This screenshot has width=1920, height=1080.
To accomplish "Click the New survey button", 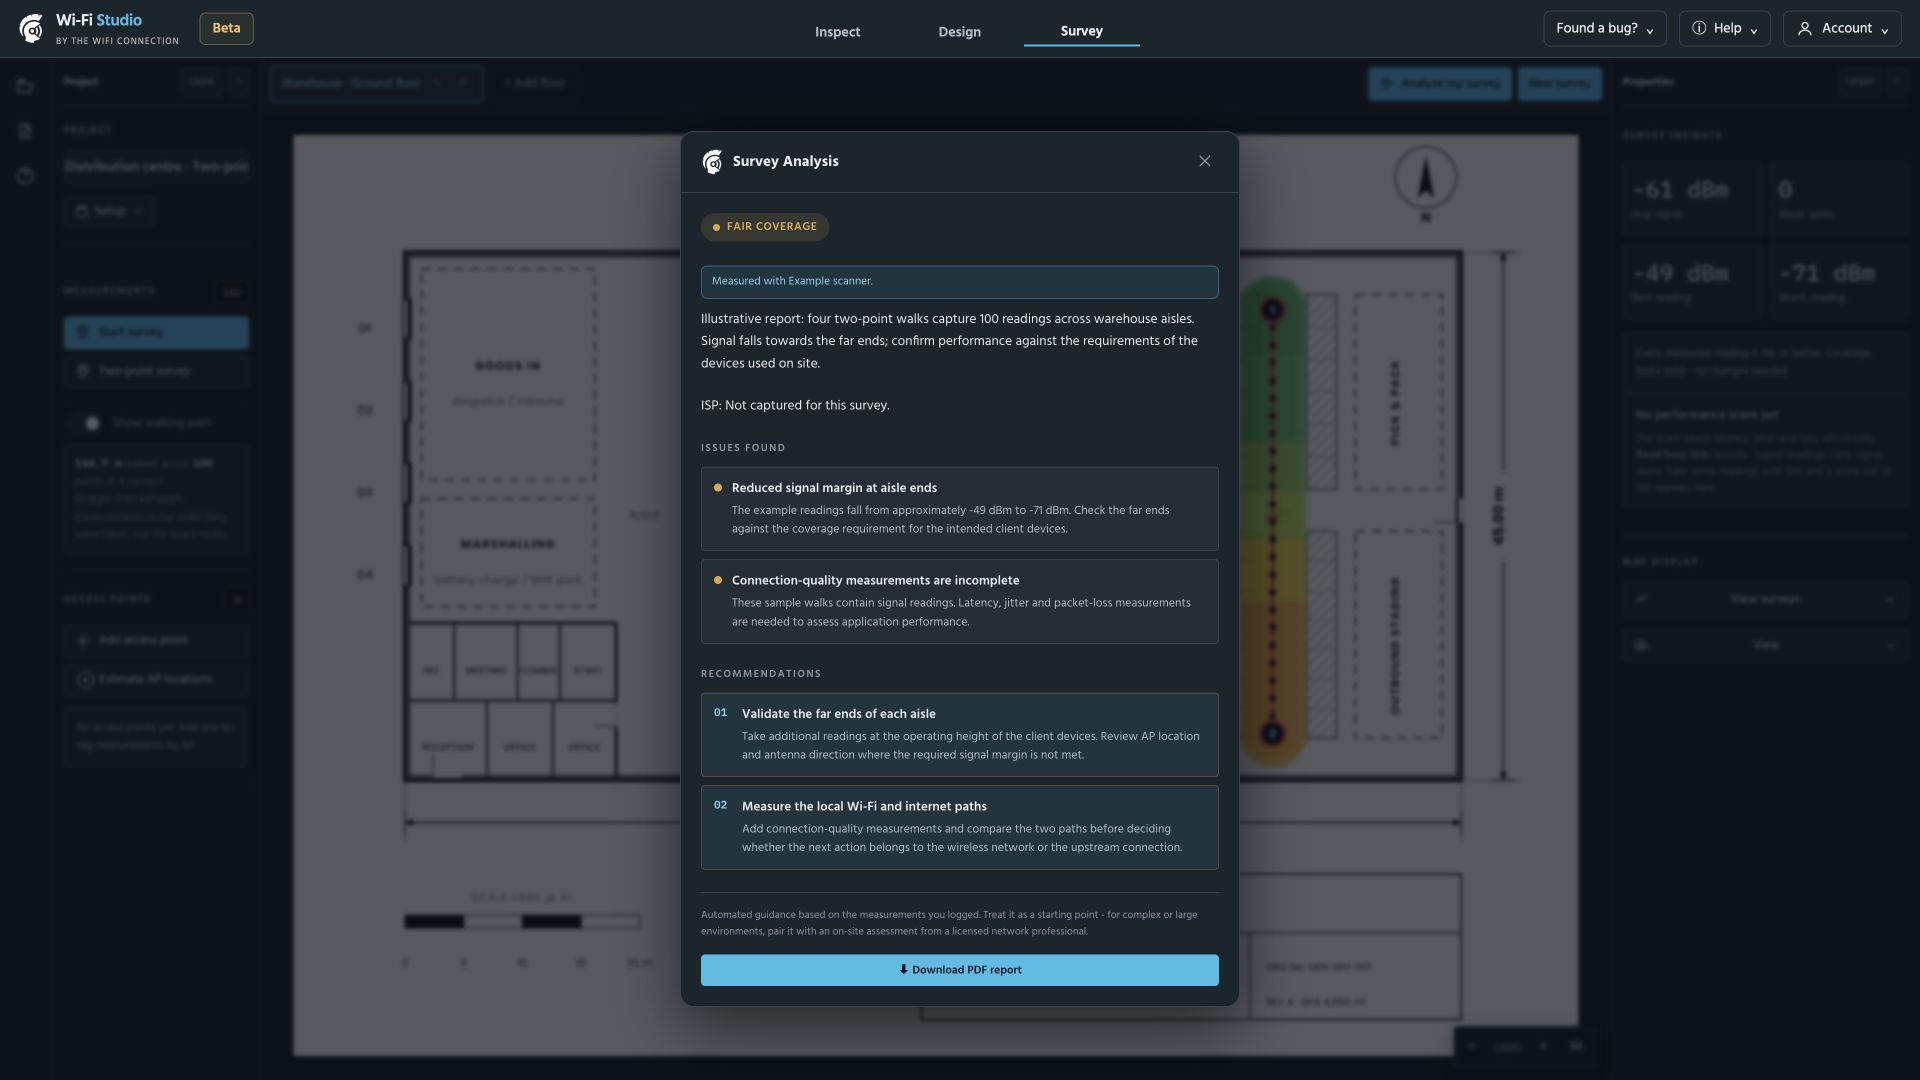I will click(1559, 84).
